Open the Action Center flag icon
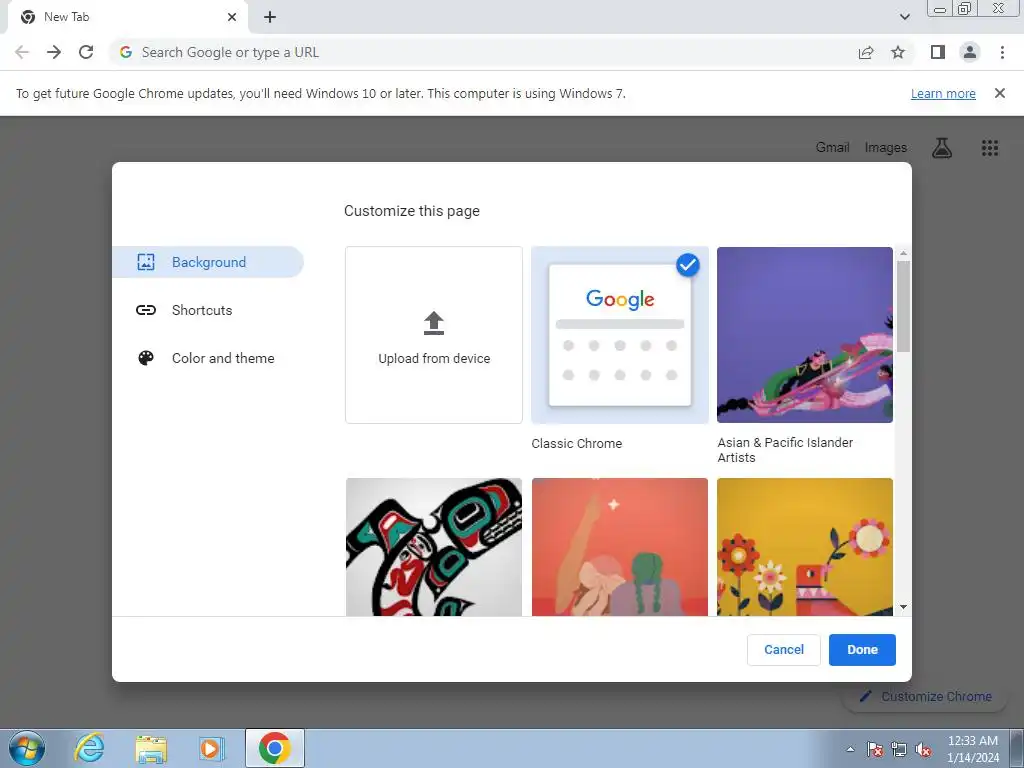1024x768 pixels. pos(874,749)
